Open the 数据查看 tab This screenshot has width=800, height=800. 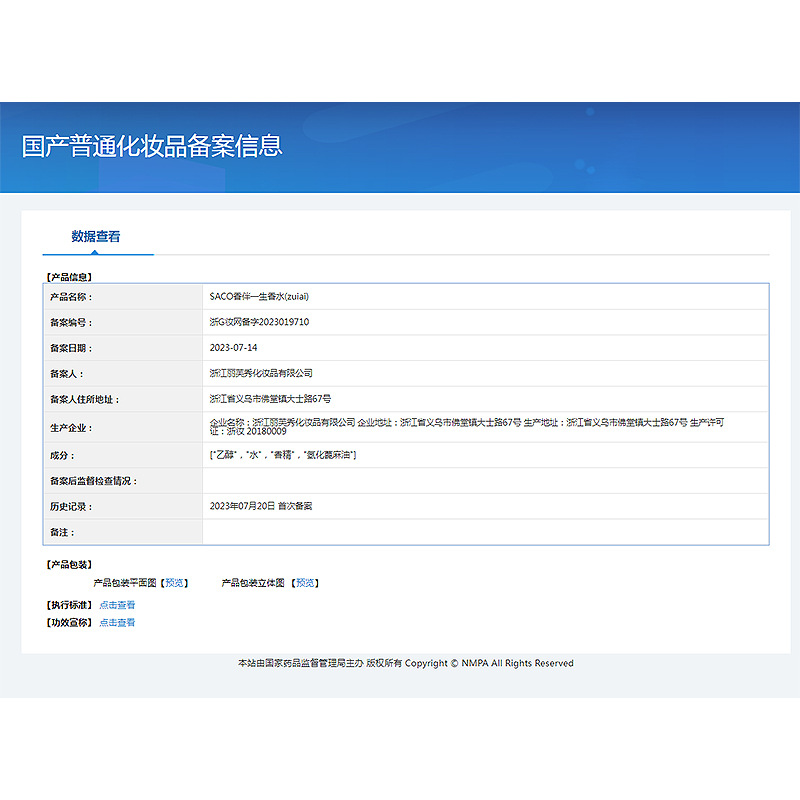click(x=96, y=236)
